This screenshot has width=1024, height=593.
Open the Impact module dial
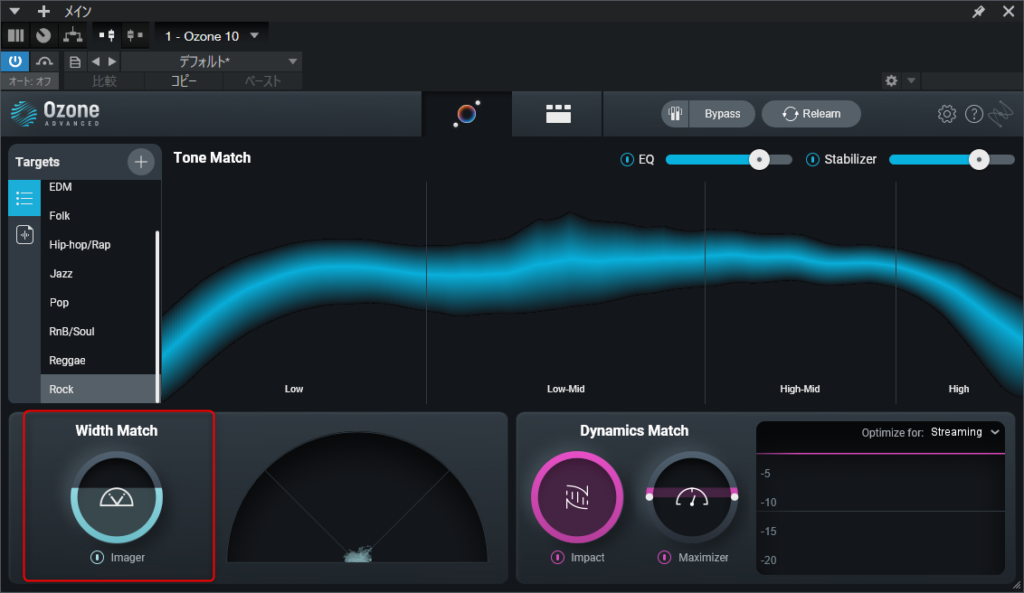click(x=577, y=498)
